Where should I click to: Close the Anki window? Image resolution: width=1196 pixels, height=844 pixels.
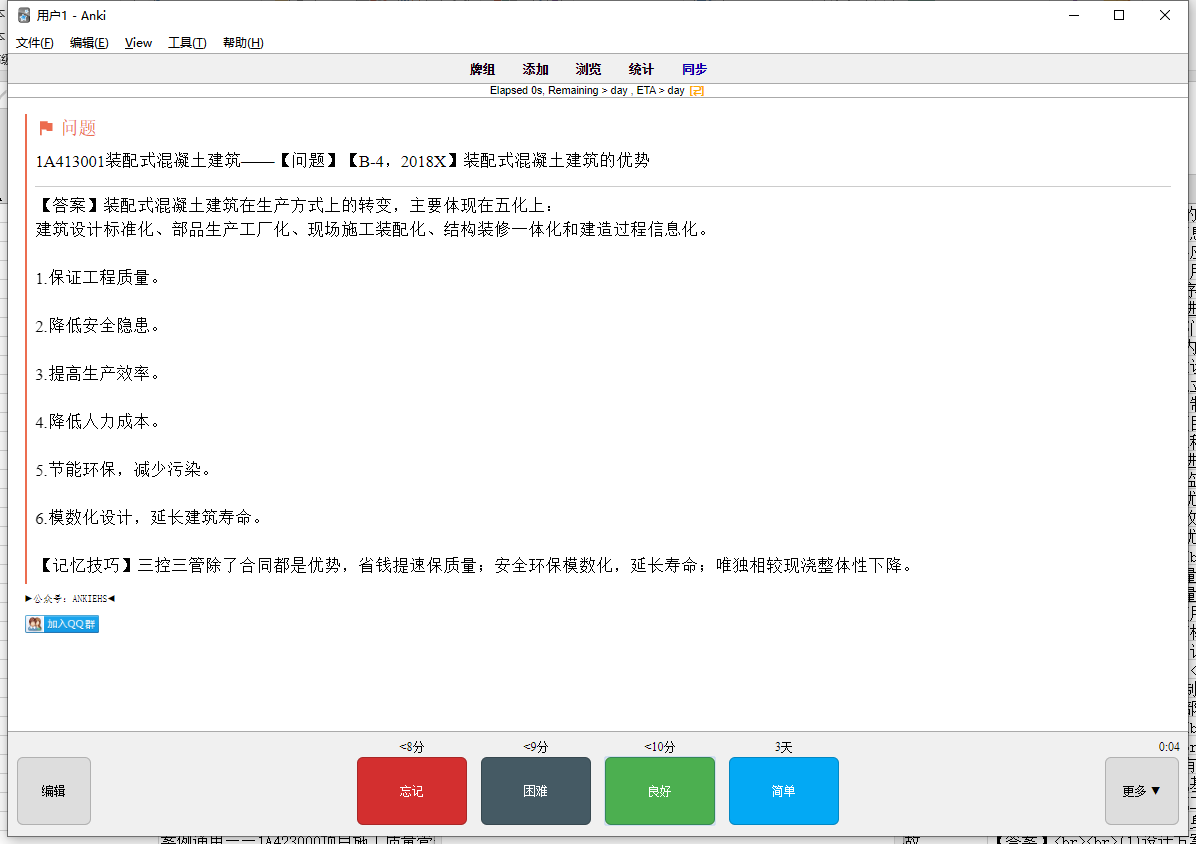coord(1165,15)
